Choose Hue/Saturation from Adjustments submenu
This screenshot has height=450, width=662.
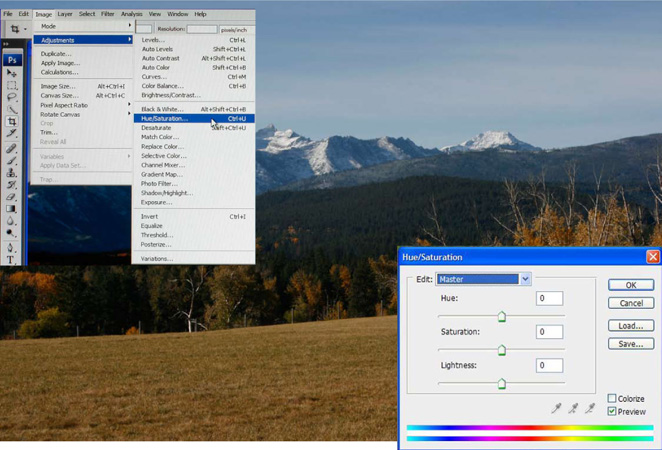[x=164, y=119]
